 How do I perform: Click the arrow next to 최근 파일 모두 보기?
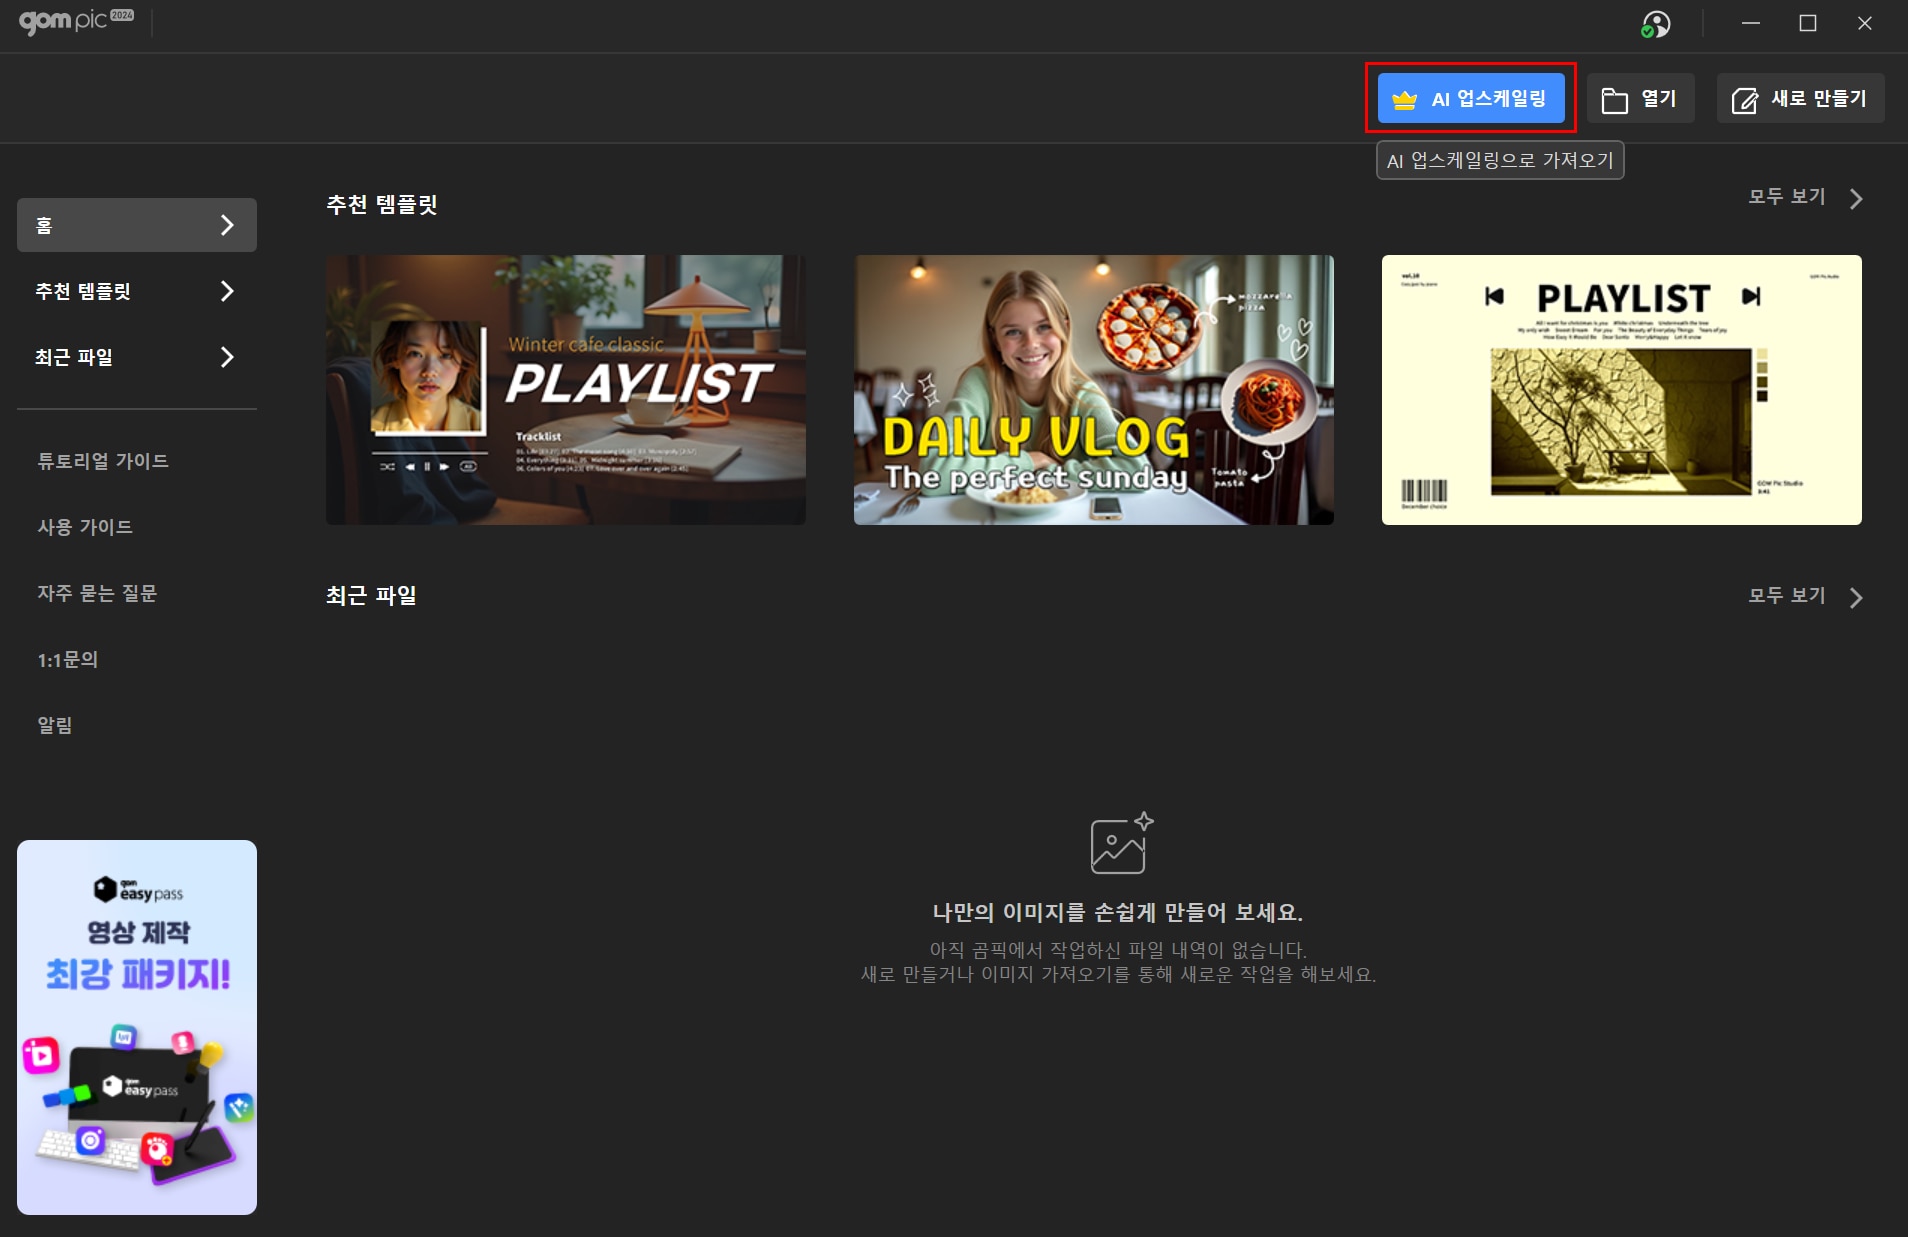[x=1856, y=598]
